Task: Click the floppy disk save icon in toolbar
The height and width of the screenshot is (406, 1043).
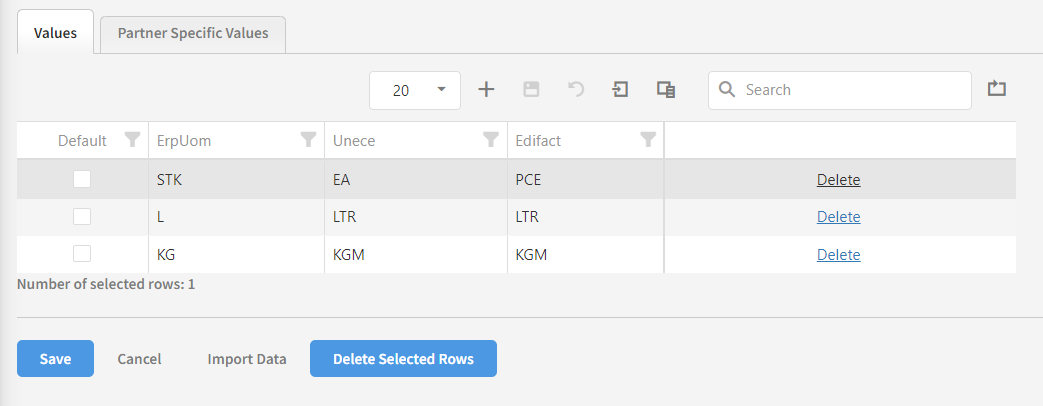Action: click(531, 89)
